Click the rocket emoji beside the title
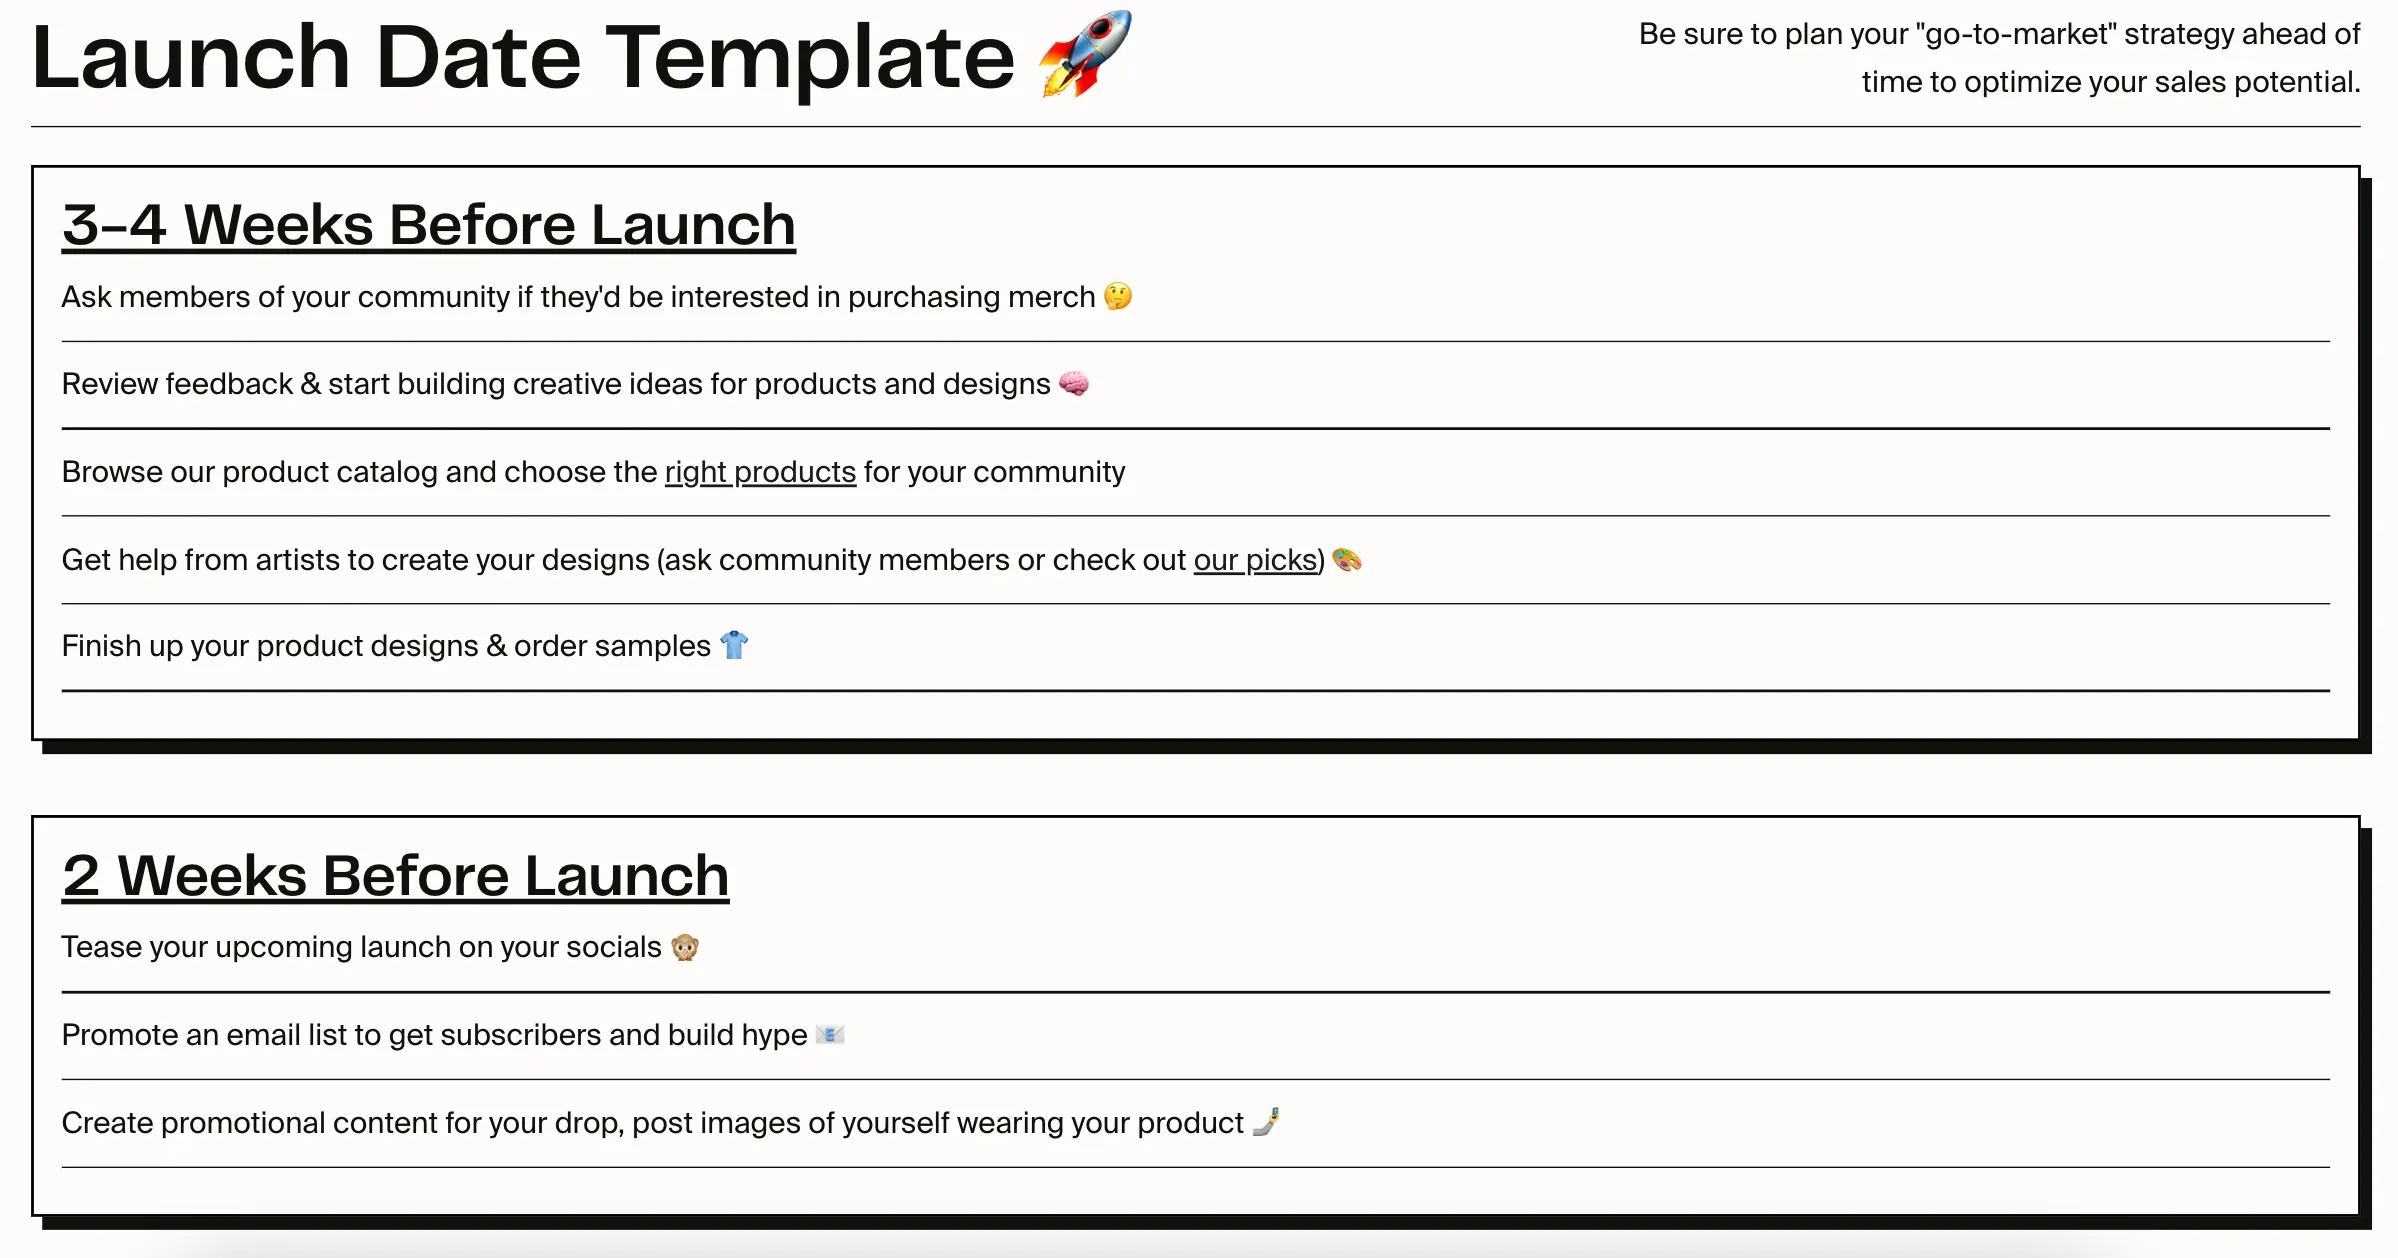The width and height of the screenshot is (2398, 1258). click(1085, 55)
